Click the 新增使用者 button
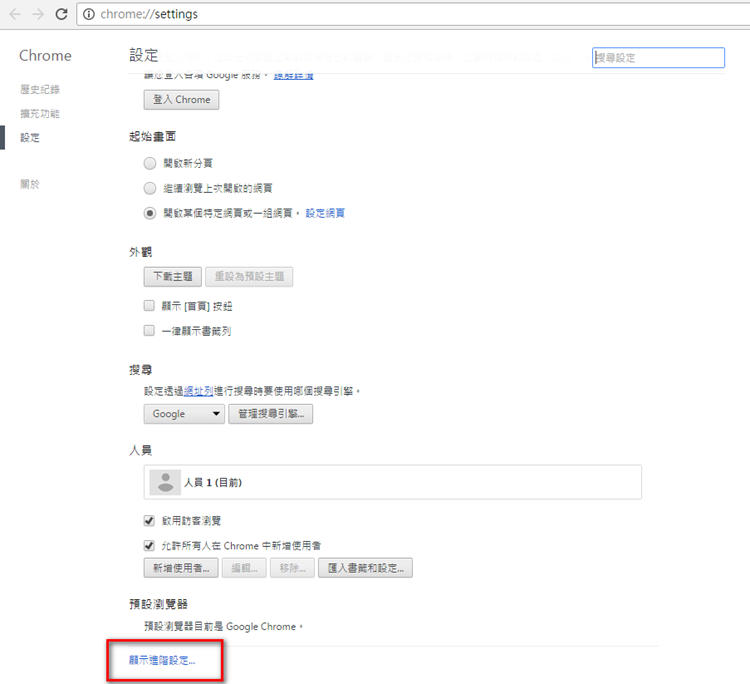 (181, 568)
